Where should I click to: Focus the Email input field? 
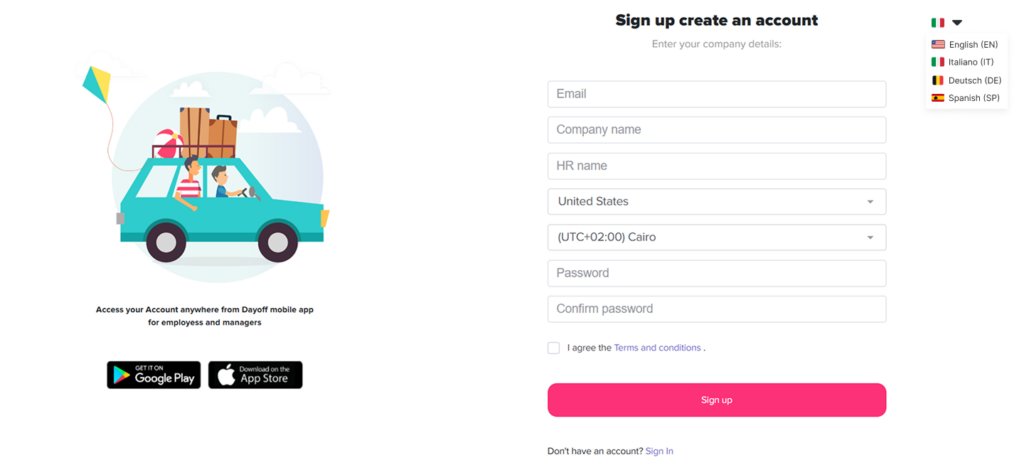click(x=716, y=94)
